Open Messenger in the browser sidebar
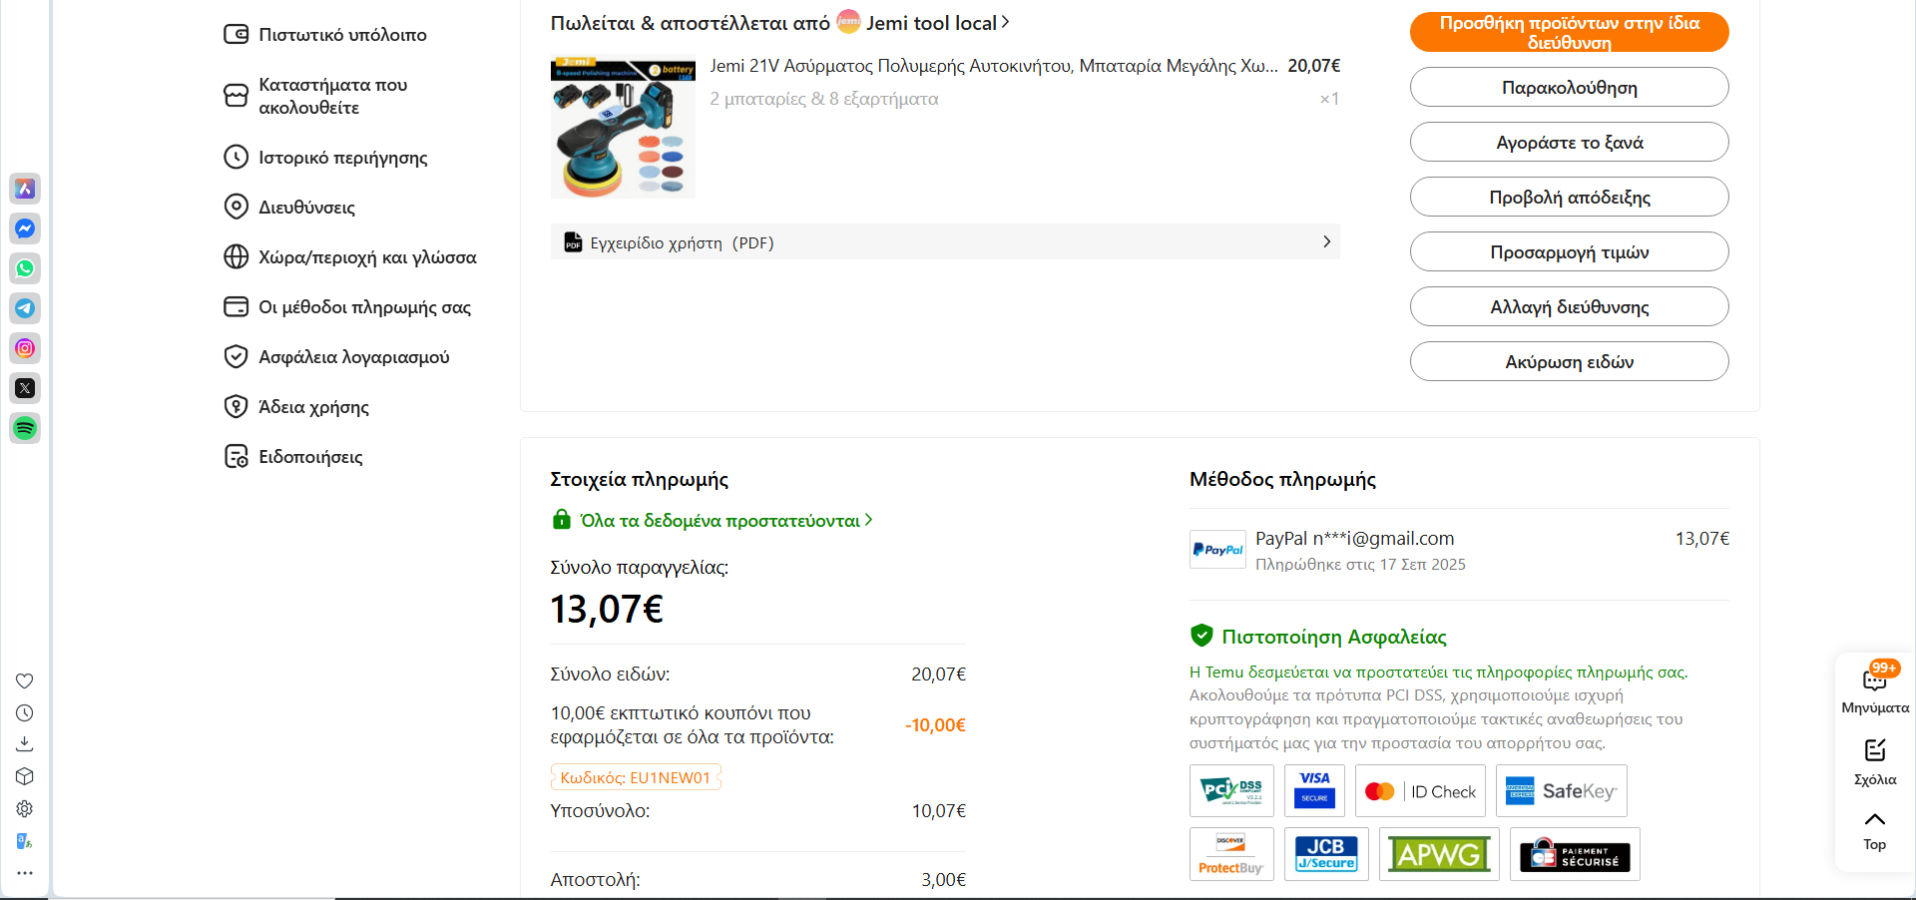 pyautogui.click(x=25, y=229)
